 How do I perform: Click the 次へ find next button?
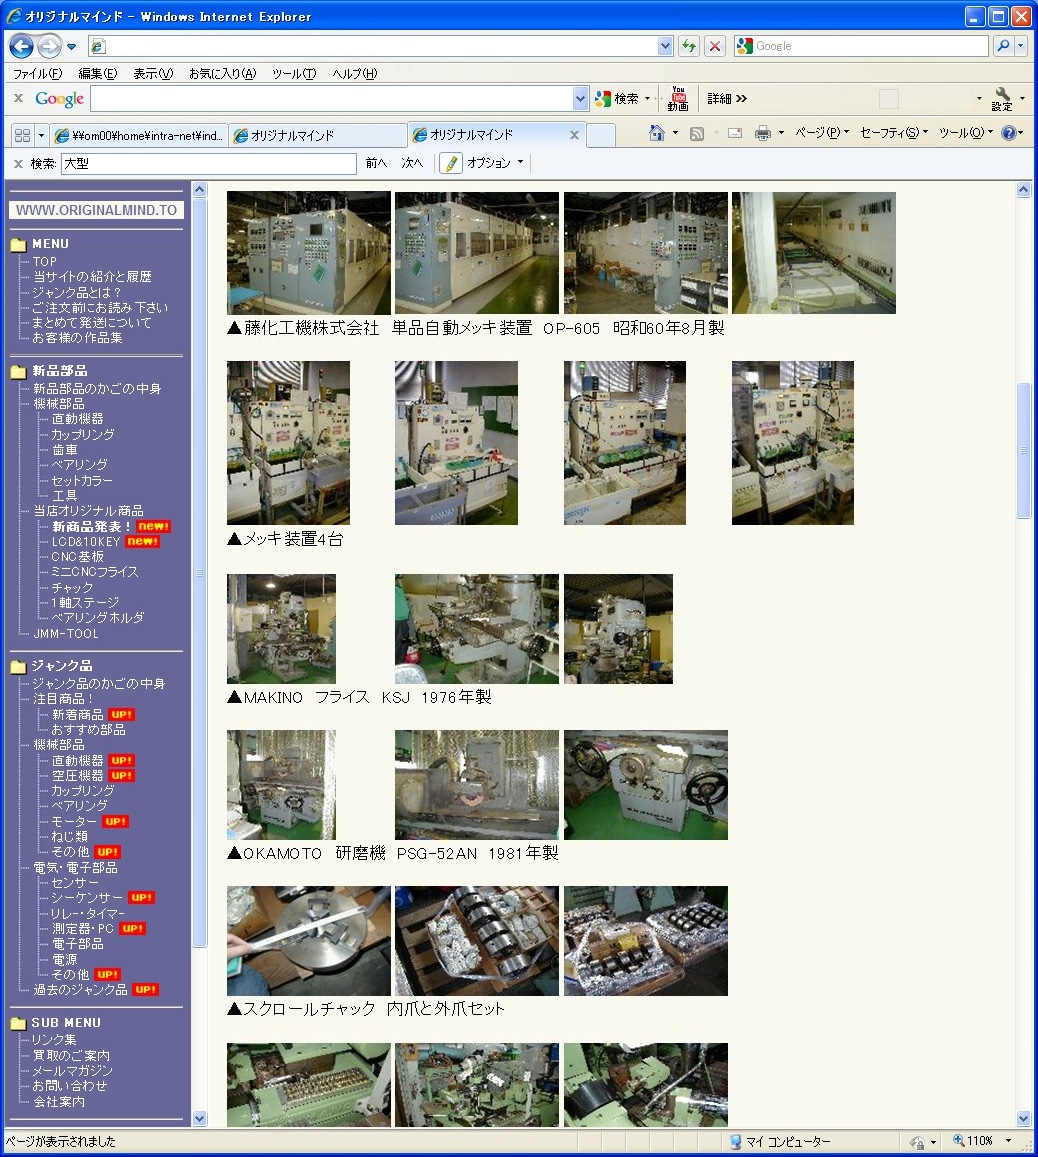click(412, 163)
